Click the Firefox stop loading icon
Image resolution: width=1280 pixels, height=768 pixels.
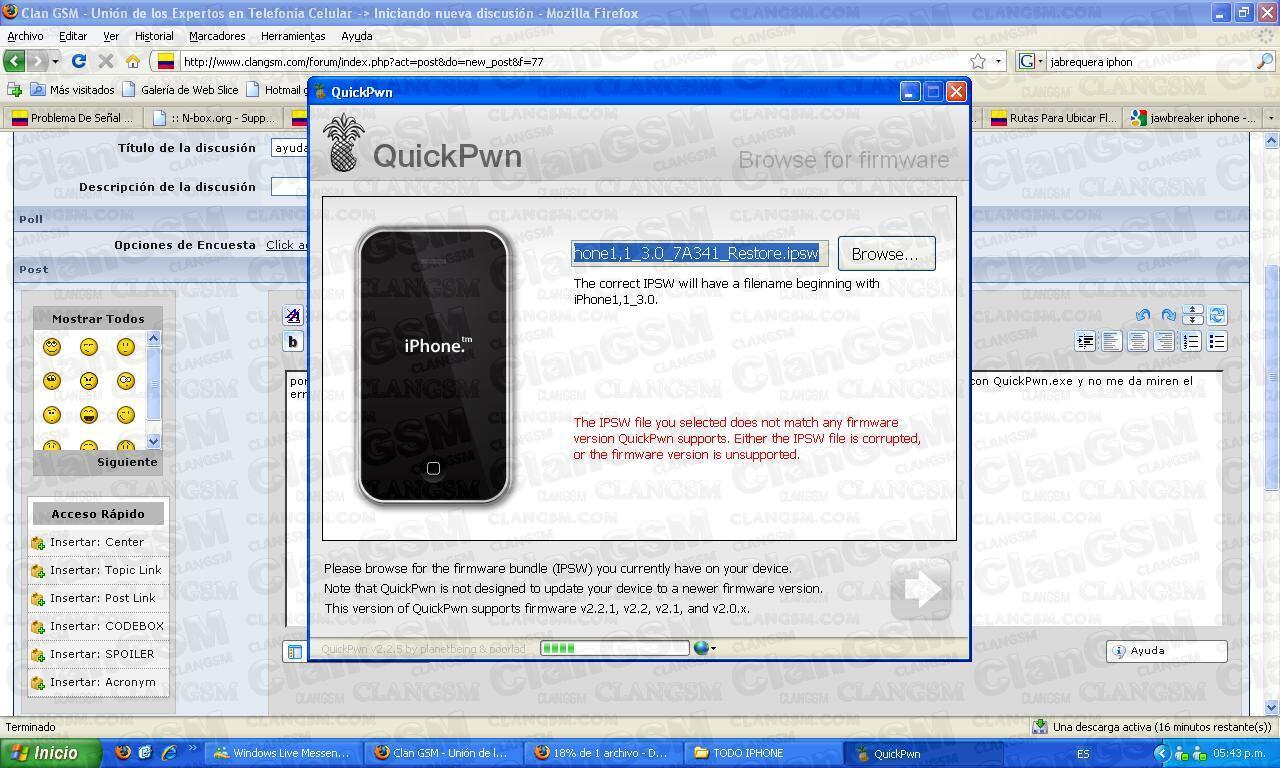pos(106,61)
